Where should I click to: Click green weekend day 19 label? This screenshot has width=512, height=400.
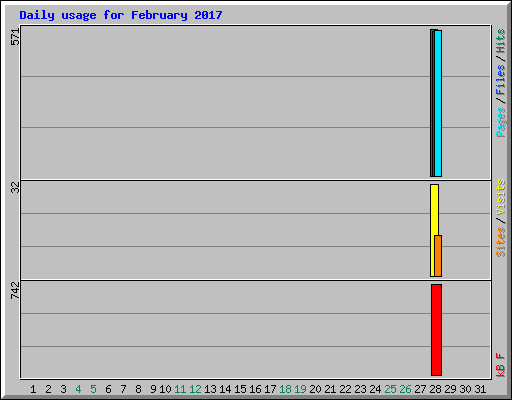pos(300,389)
